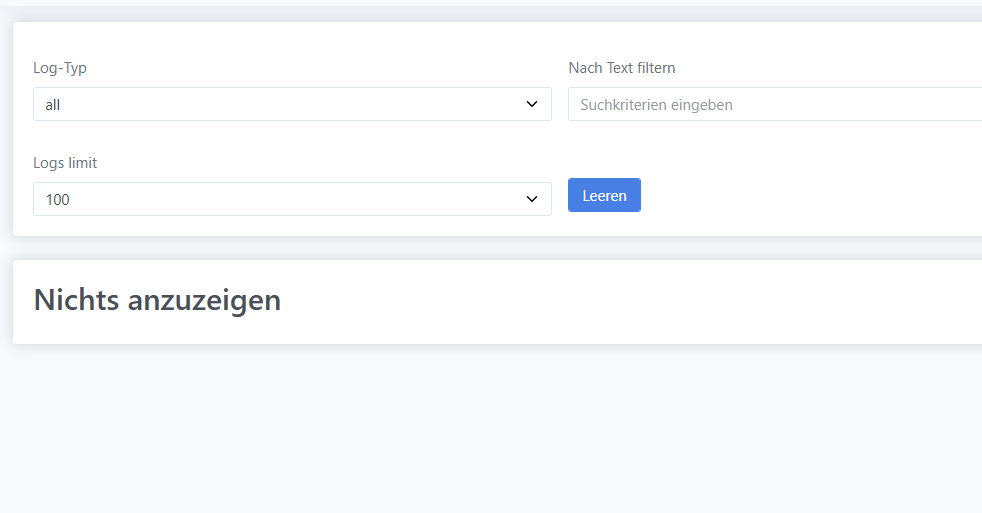Focus the Suchkriterien eingeben search field
Screen dimensions: 982x513
click(x=775, y=104)
